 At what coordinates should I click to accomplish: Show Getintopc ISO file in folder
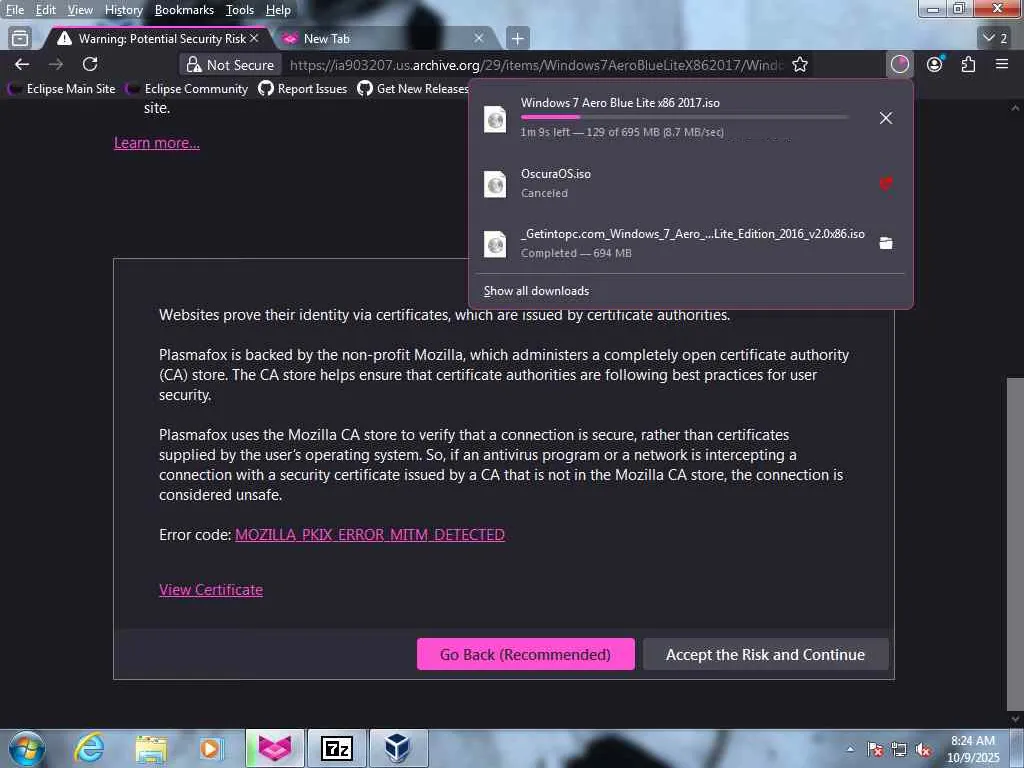click(886, 244)
